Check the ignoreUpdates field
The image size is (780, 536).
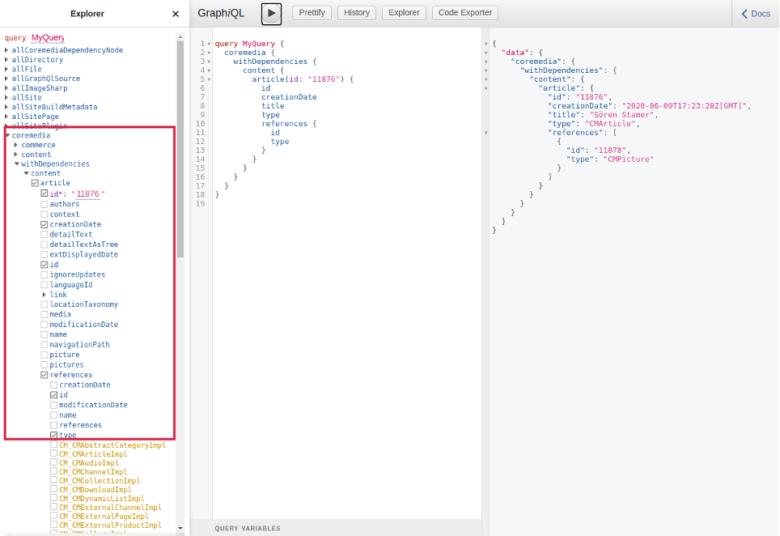(x=44, y=275)
